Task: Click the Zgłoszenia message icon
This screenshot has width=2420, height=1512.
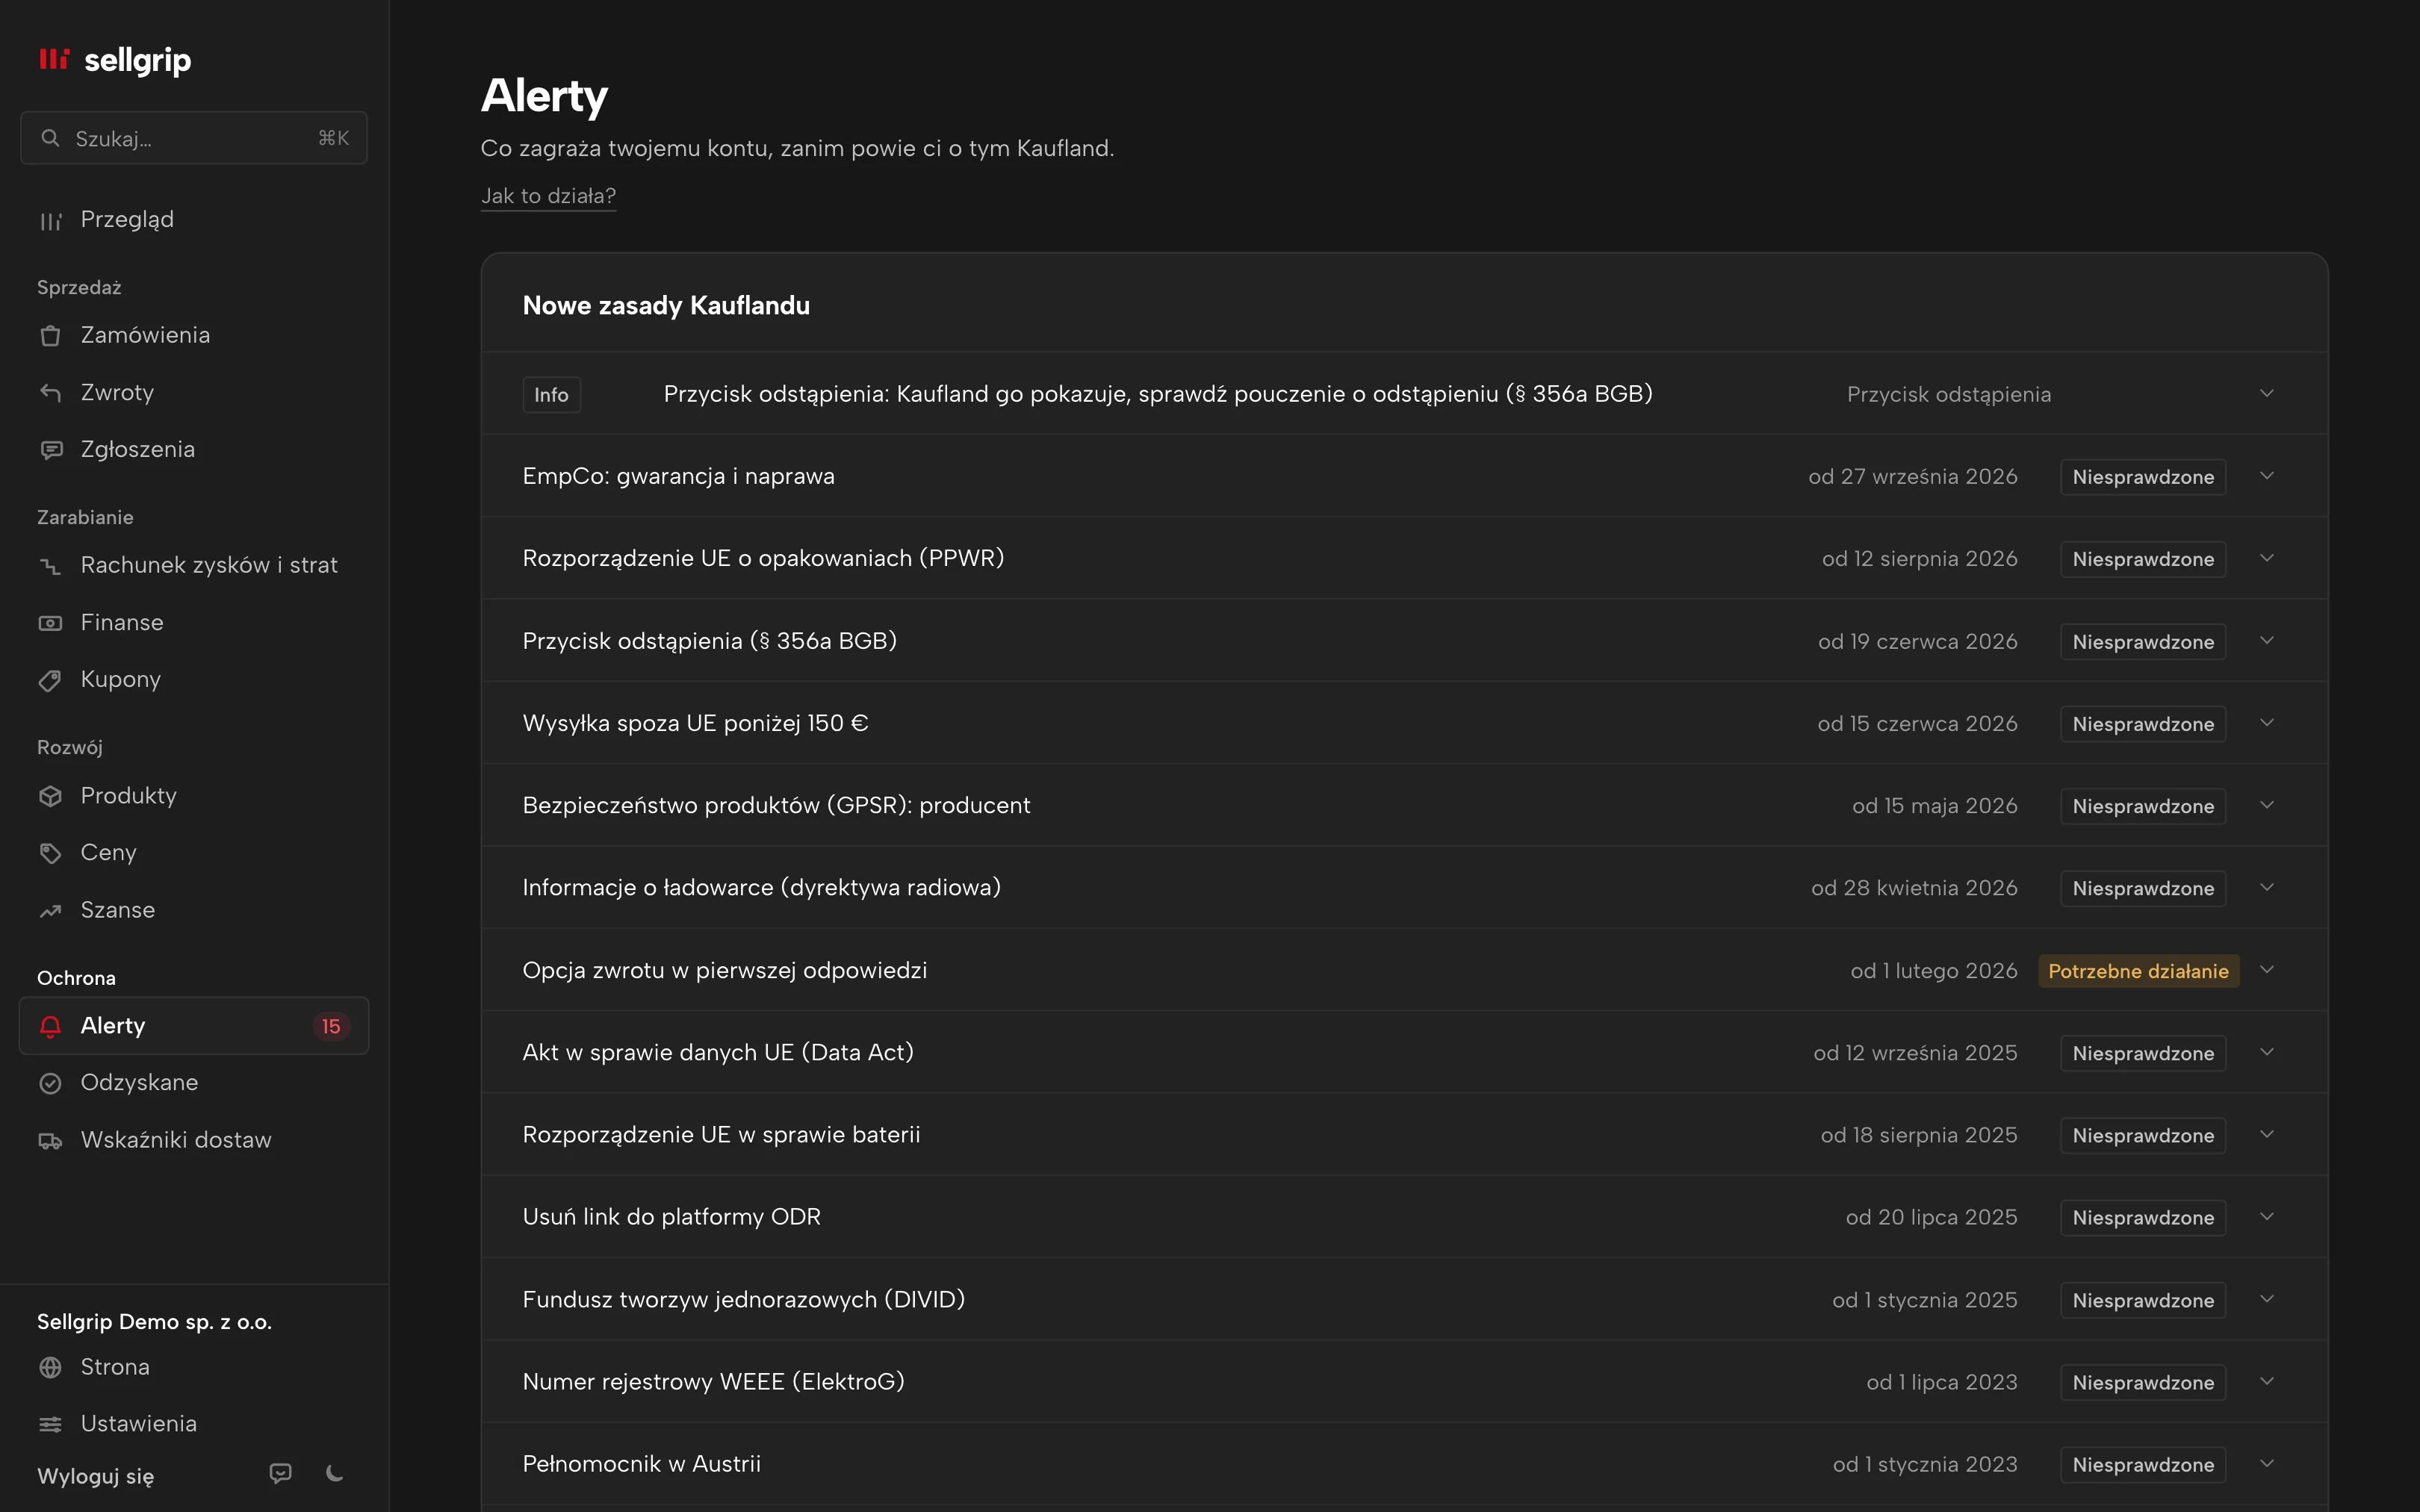Action: click(x=51, y=450)
